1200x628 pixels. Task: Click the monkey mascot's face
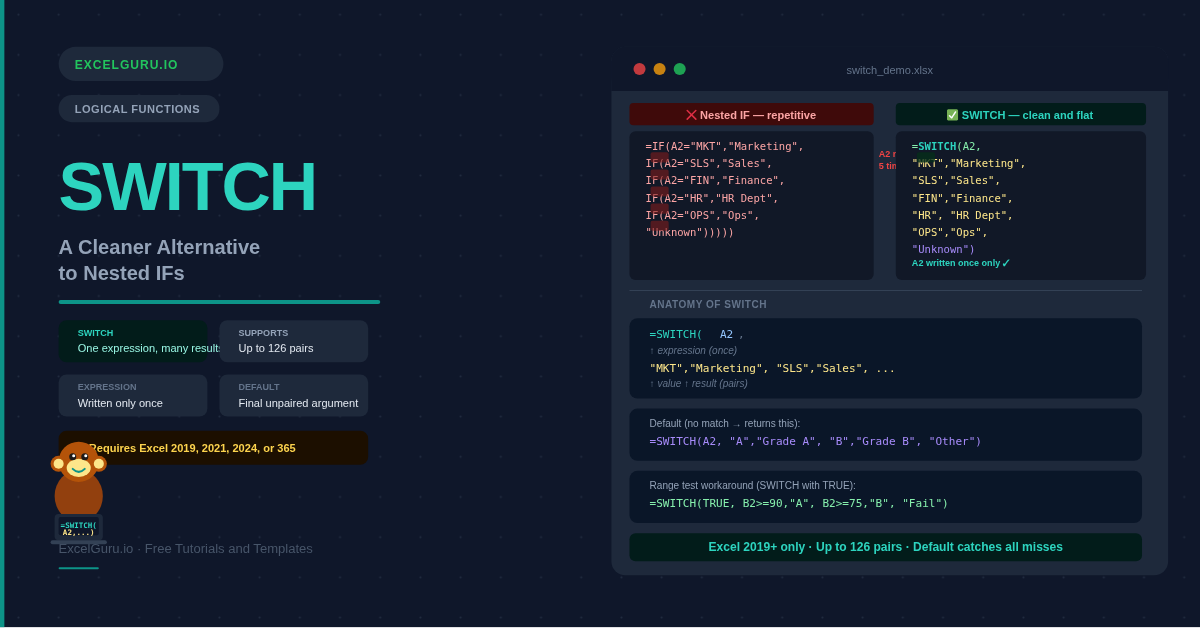(x=79, y=462)
